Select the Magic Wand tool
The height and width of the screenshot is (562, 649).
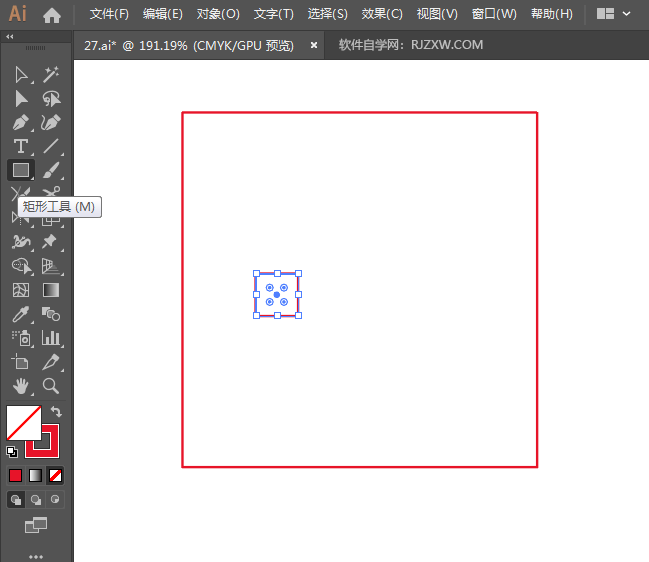pyautogui.click(x=51, y=75)
